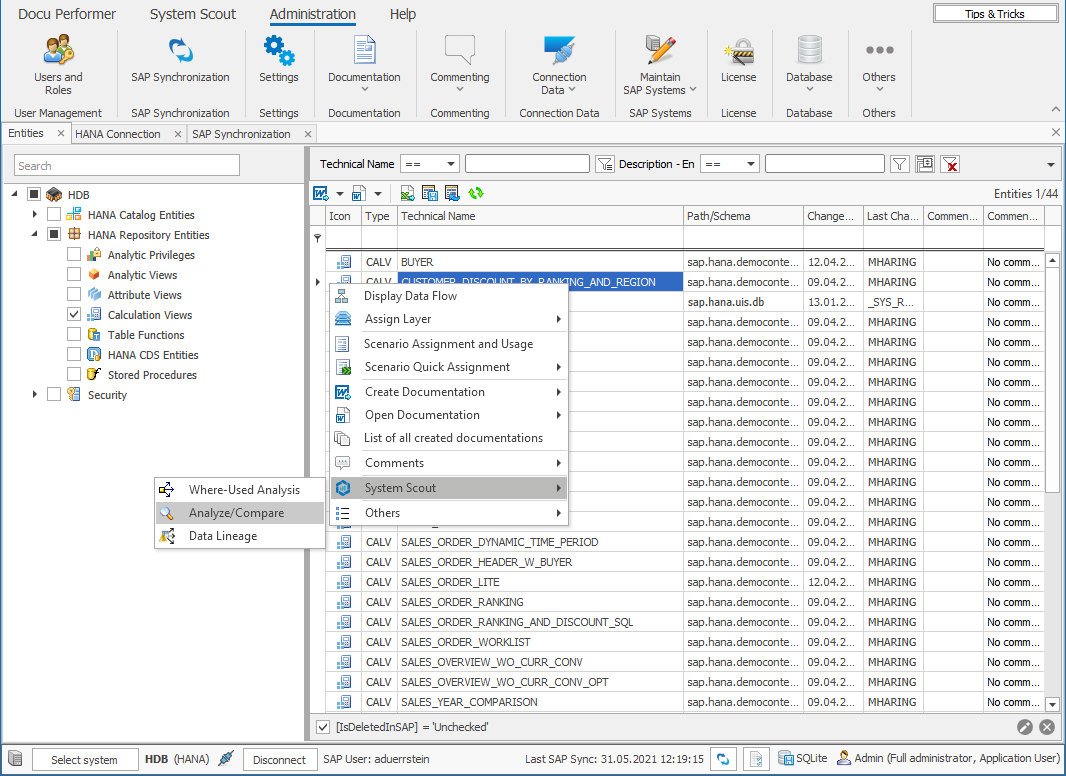
Task: Click the SQLite icon in the status bar
Action: coord(787,758)
